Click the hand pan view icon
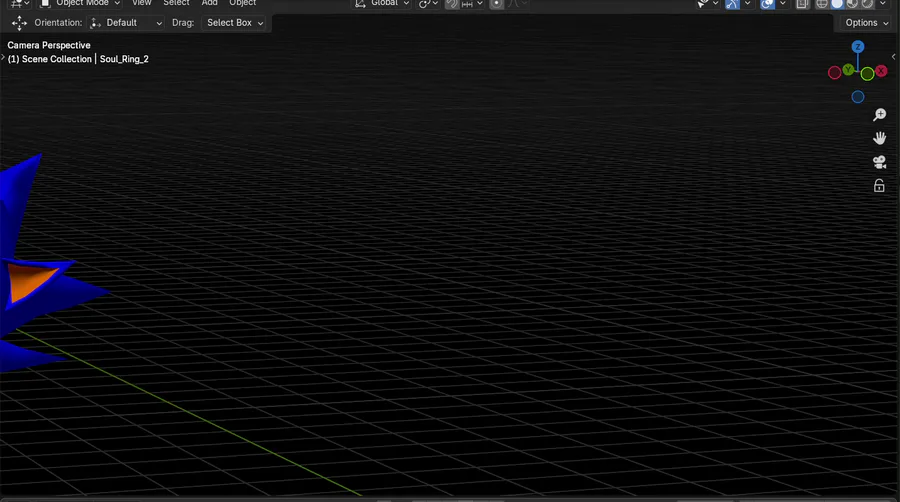 [879, 138]
